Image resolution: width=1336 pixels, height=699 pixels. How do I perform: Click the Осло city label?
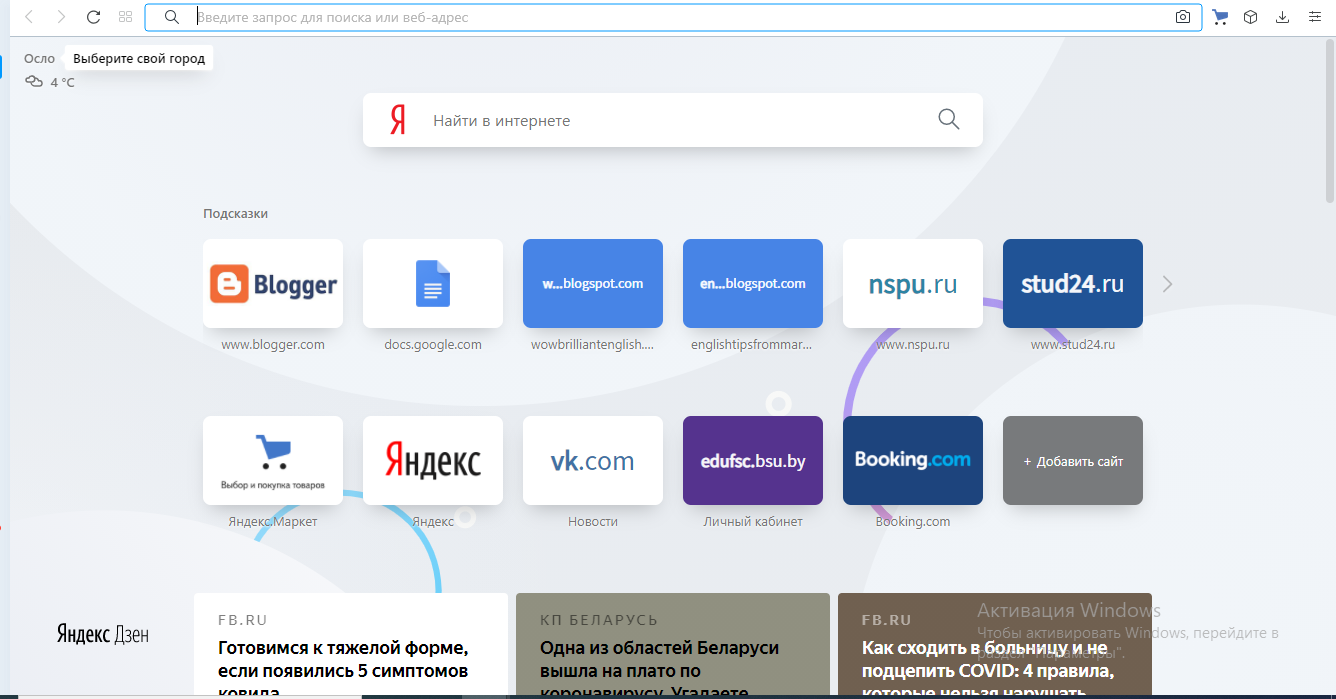[39, 58]
